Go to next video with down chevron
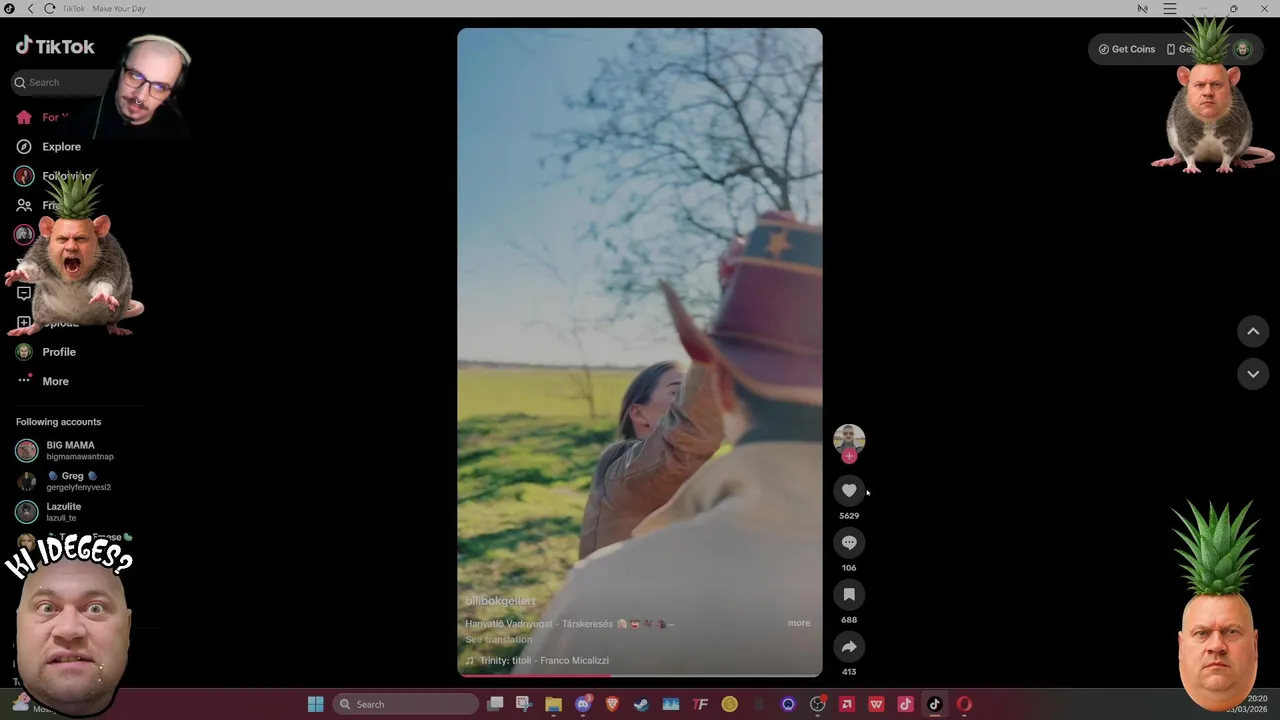 [x=1253, y=374]
